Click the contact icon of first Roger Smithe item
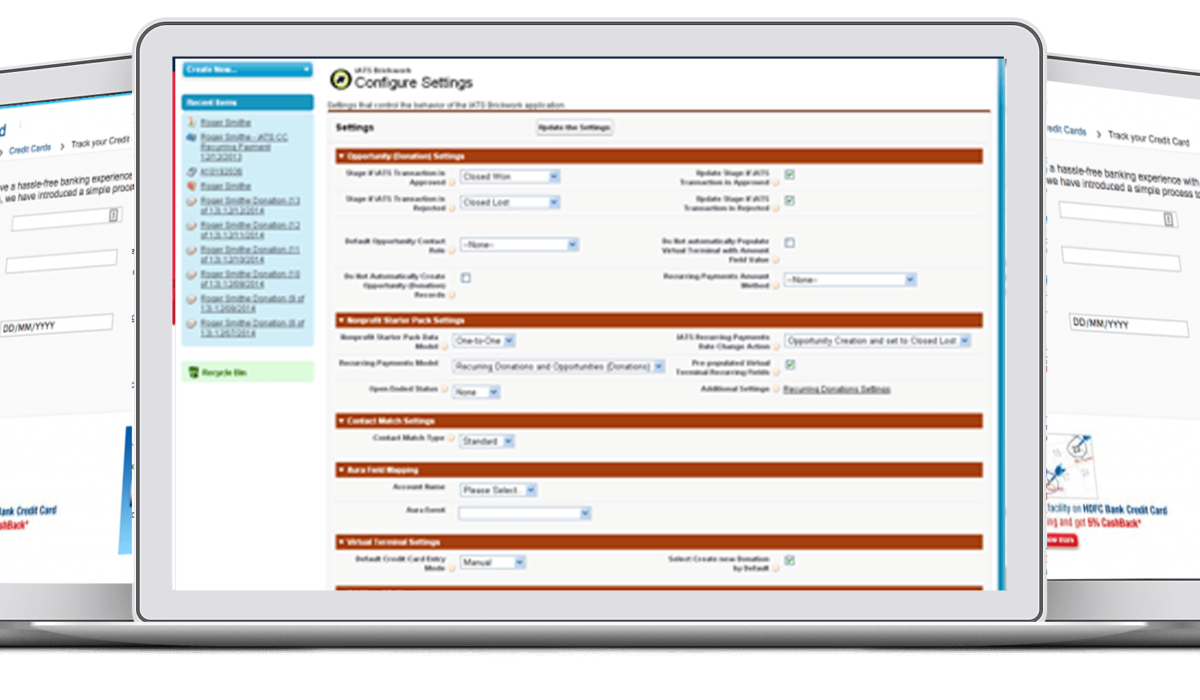1200x700 pixels. tap(191, 122)
